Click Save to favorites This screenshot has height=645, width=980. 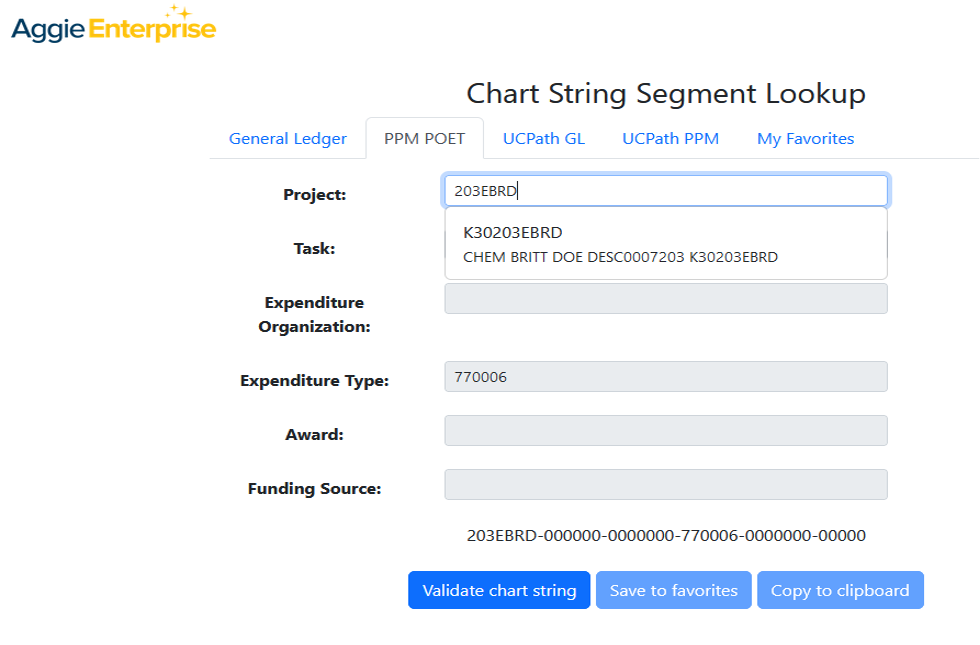coord(673,590)
